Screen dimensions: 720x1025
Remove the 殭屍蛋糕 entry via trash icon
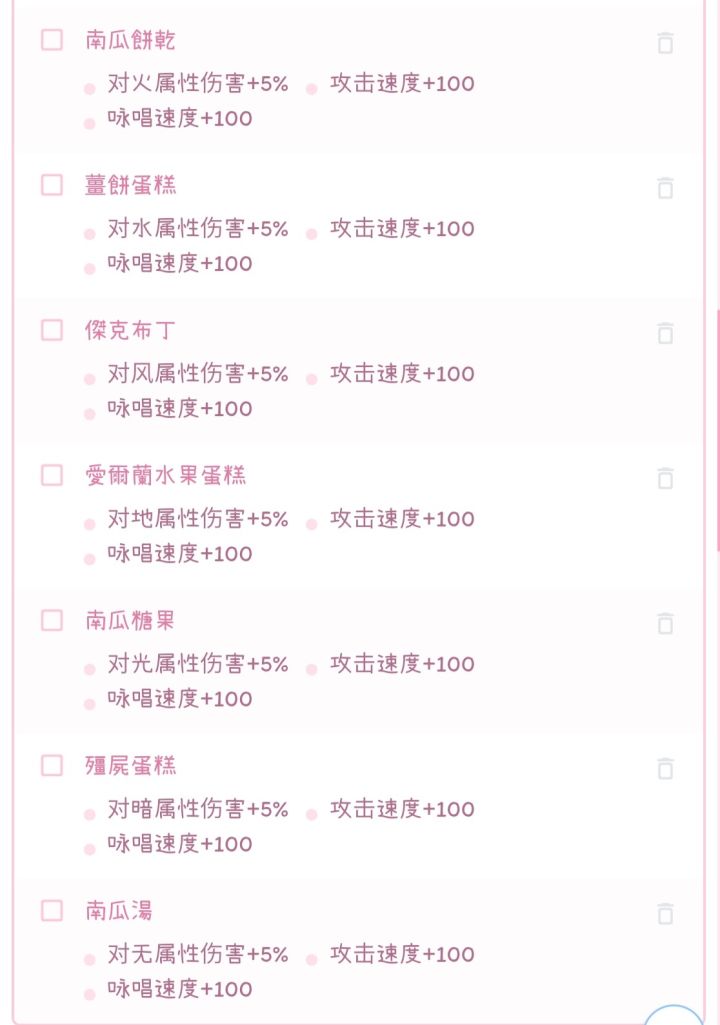tap(665, 768)
